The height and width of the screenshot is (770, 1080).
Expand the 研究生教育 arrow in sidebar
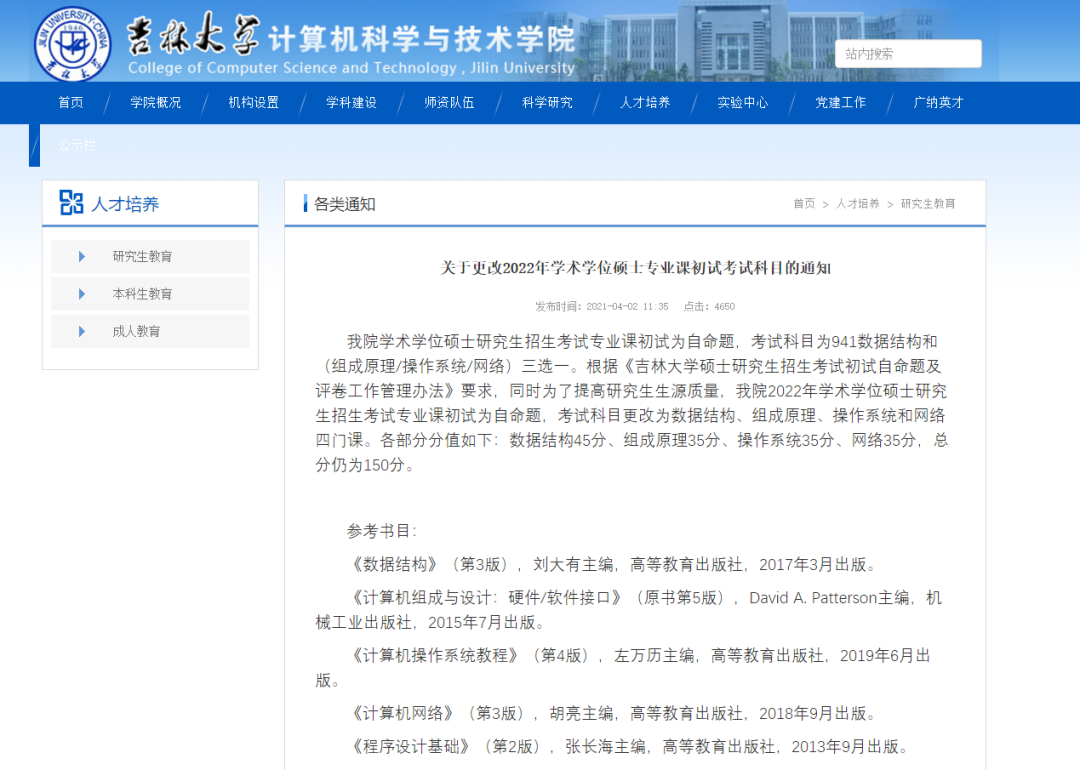pos(82,257)
